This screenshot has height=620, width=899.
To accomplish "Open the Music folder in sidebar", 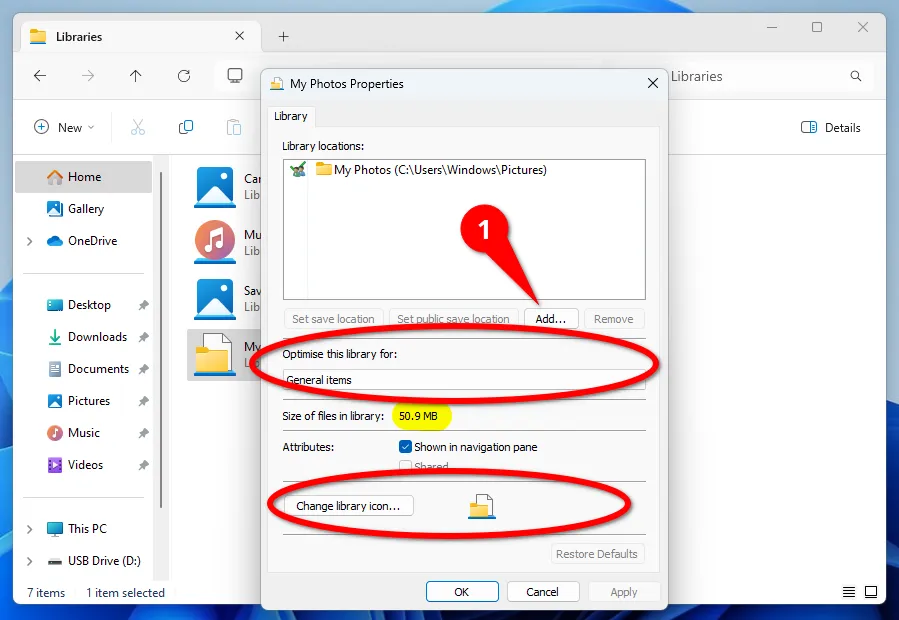I will pyautogui.click(x=83, y=433).
